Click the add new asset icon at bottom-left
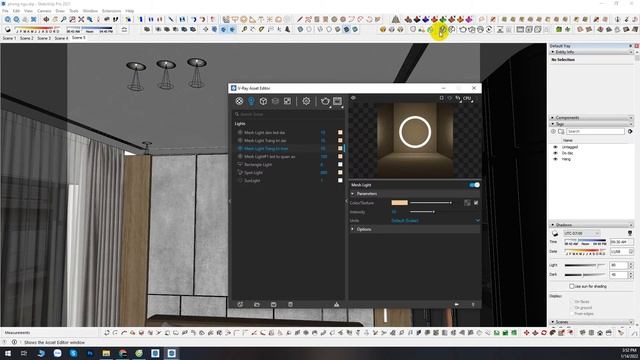This screenshot has width=640, height=360. (x=240, y=304)
